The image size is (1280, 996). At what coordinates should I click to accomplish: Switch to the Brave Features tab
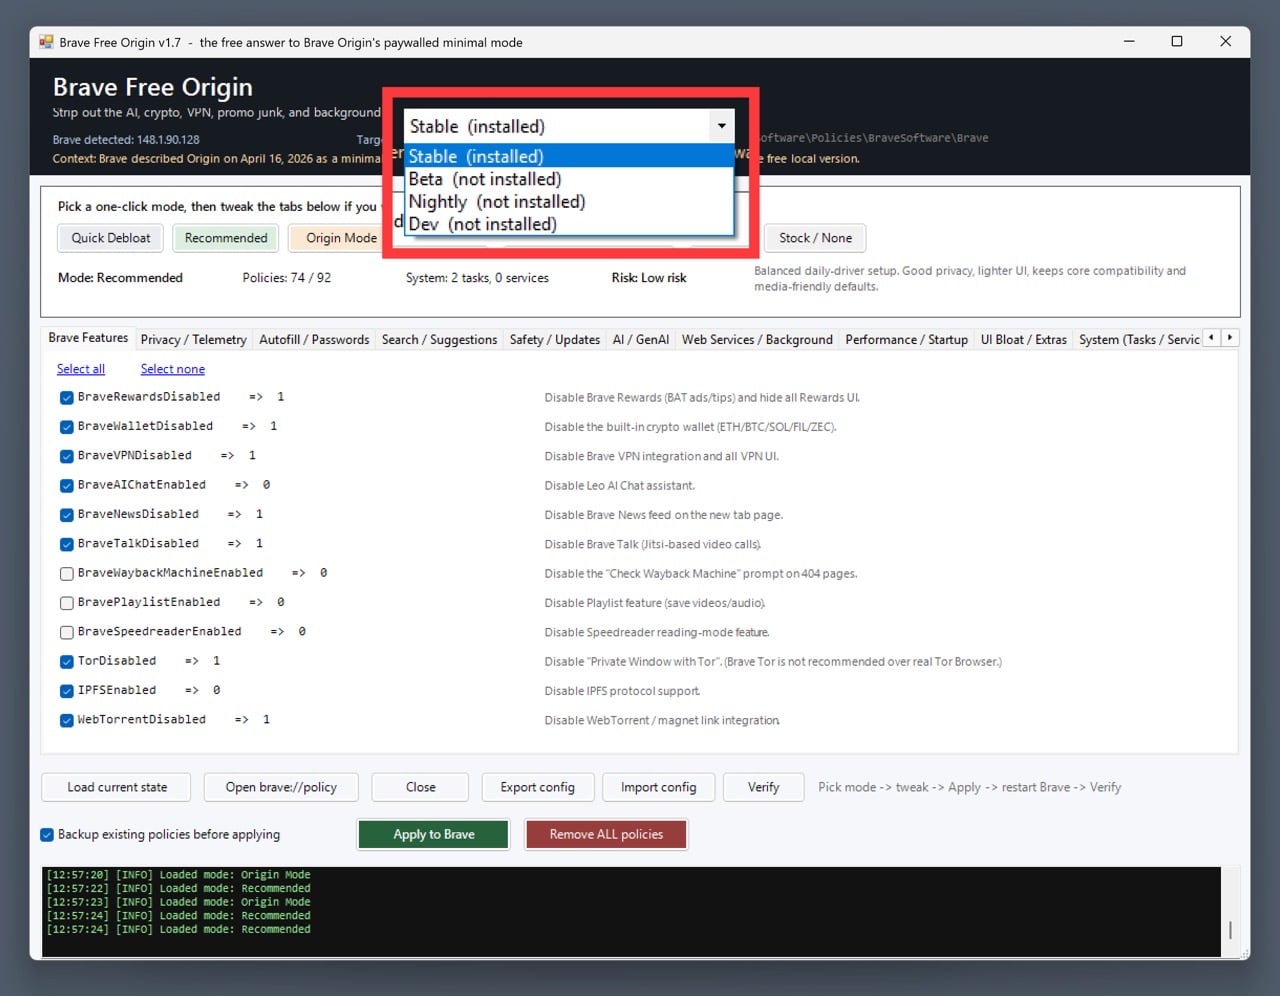click(88, 338)
